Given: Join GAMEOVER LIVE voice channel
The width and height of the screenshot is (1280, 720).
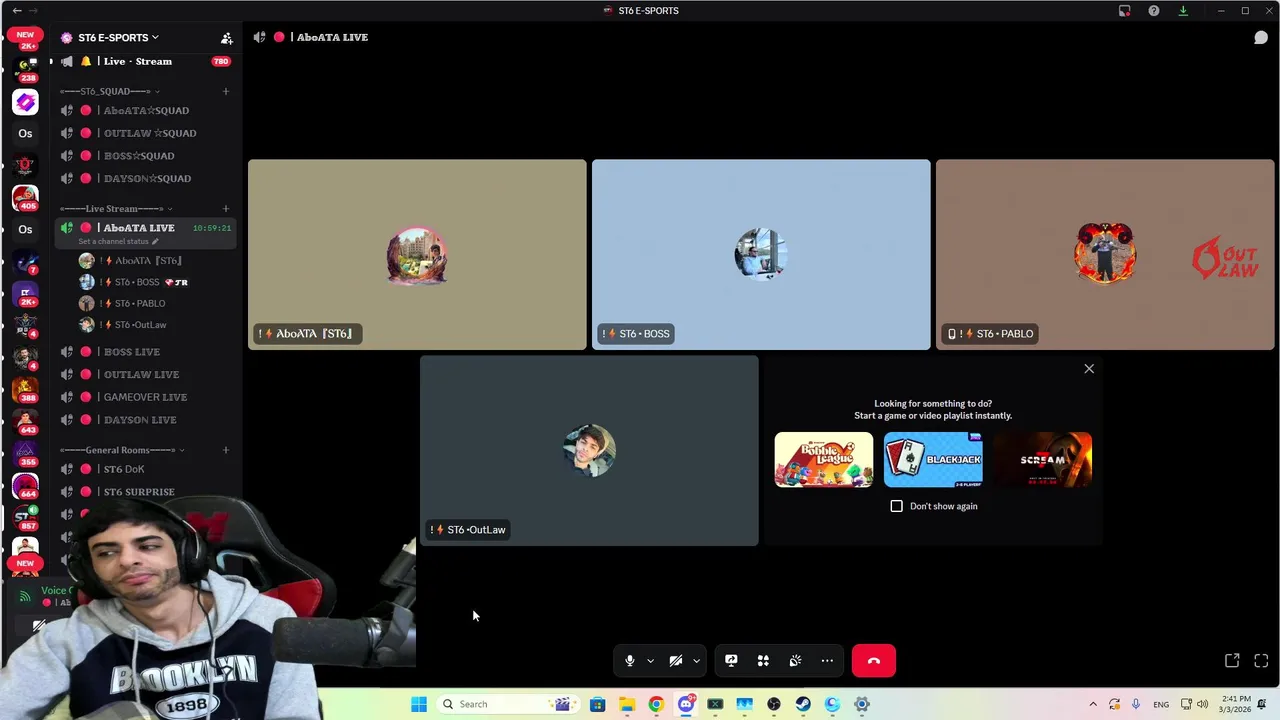Looking at the screenshot, I should coord(145,397).
